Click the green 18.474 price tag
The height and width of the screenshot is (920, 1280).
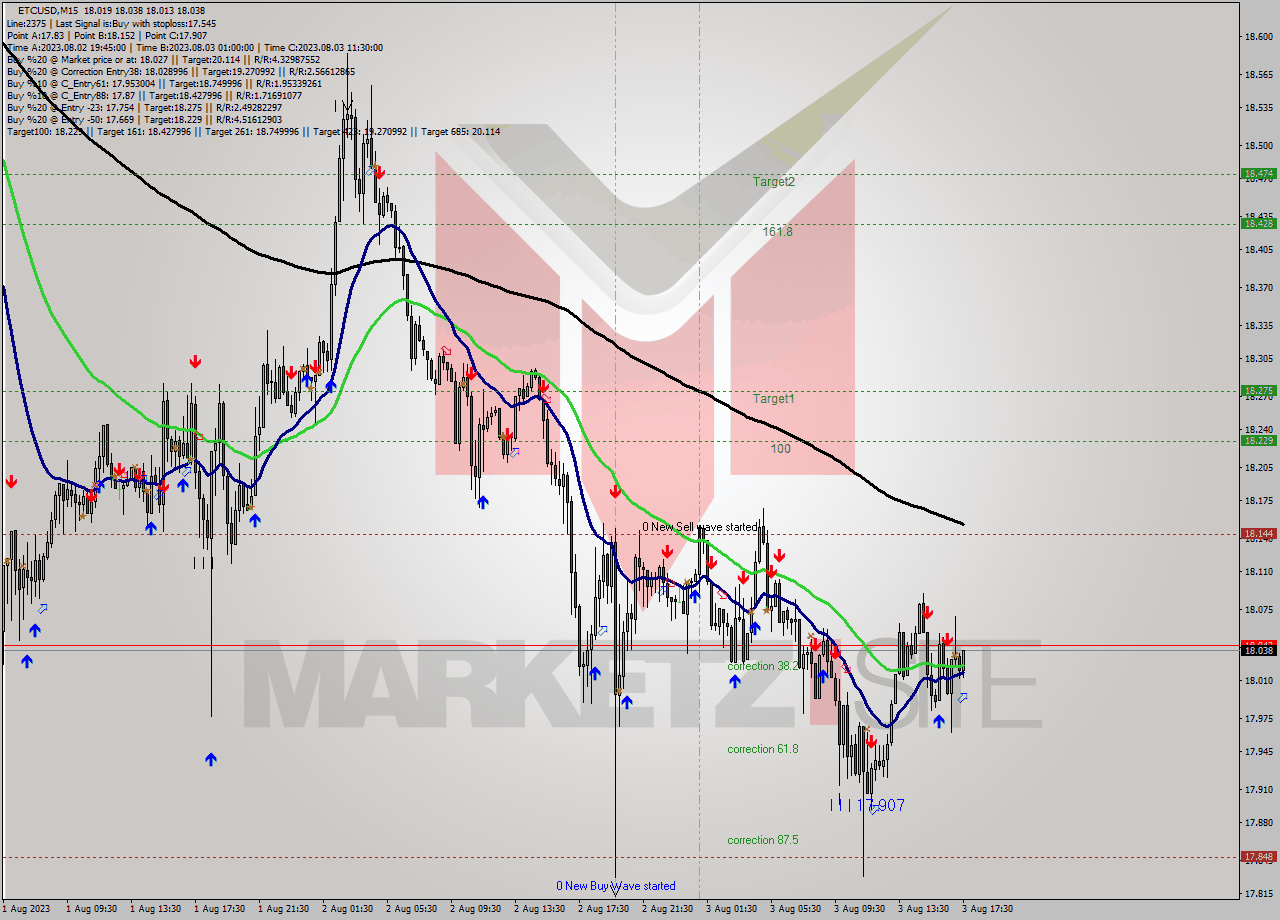[x=1258, y=174]
